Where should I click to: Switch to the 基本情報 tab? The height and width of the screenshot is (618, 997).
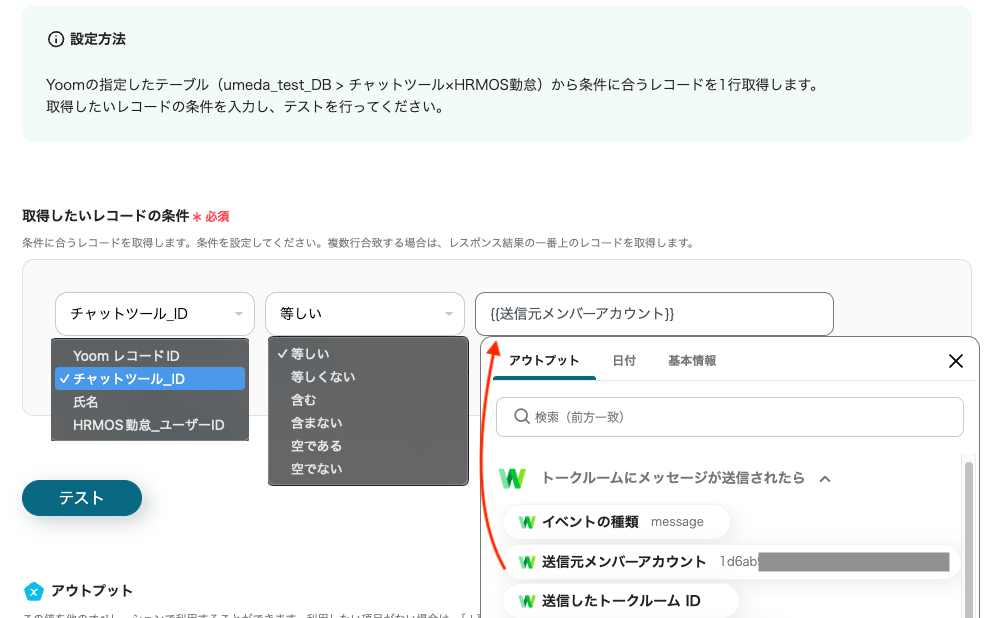point(691,361)
